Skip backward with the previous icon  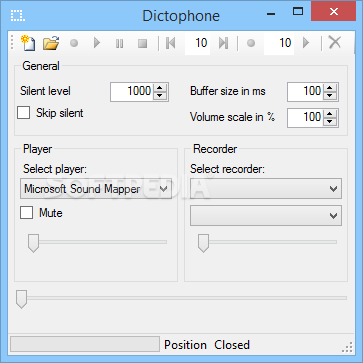coord(170,43)
